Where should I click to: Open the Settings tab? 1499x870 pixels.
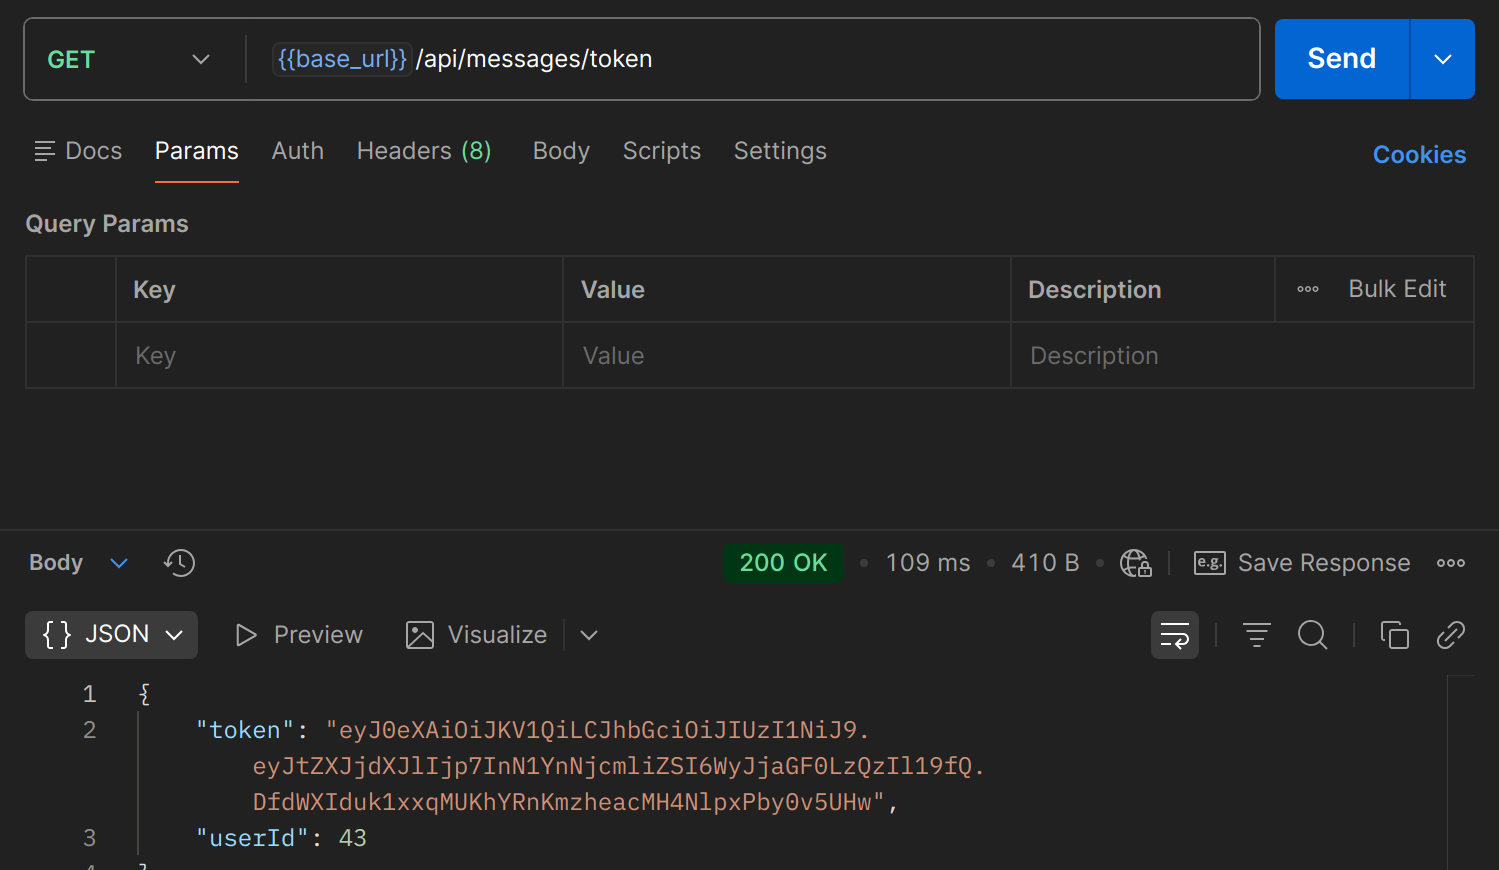(780, 151)
